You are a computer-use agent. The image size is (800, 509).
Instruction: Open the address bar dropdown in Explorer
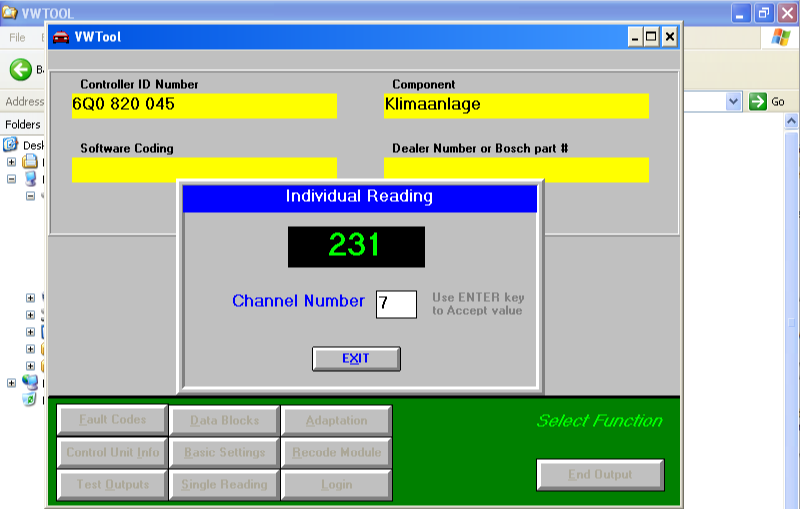[x=733, y=101]
